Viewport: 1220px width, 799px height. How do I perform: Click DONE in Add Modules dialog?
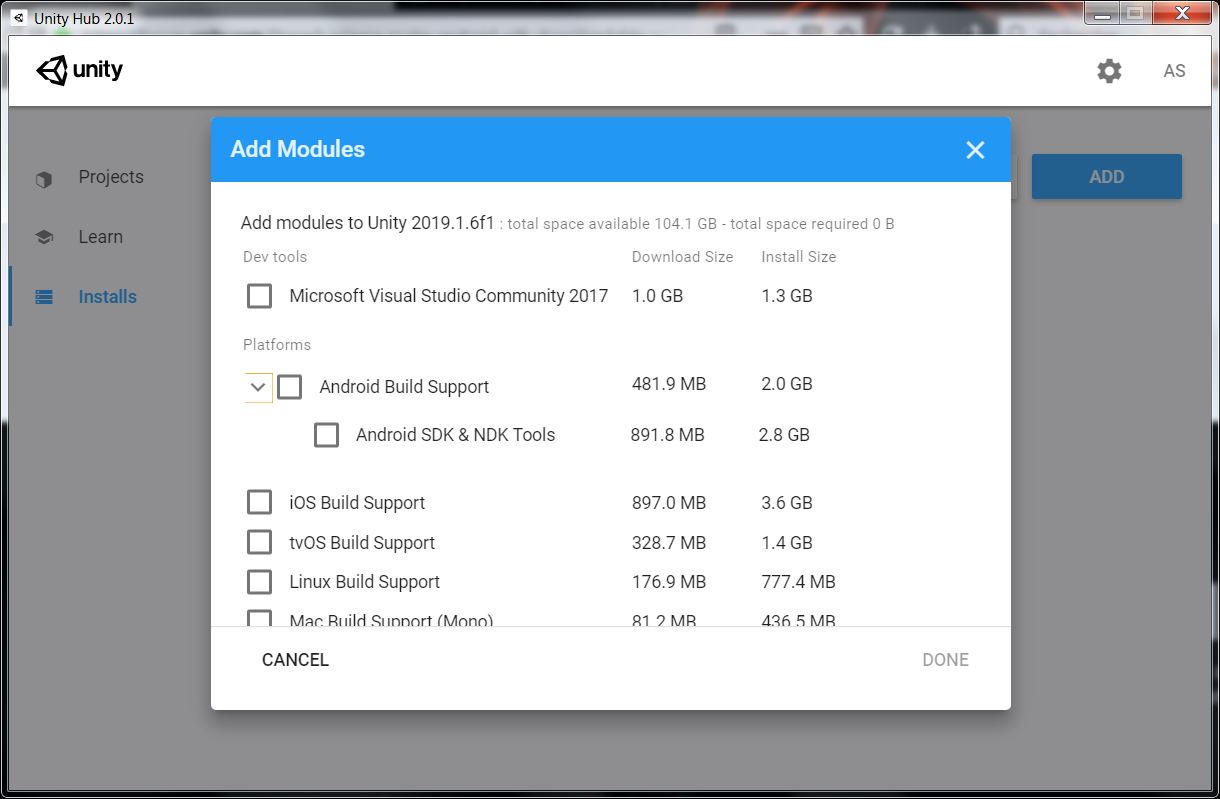point(945,660)
